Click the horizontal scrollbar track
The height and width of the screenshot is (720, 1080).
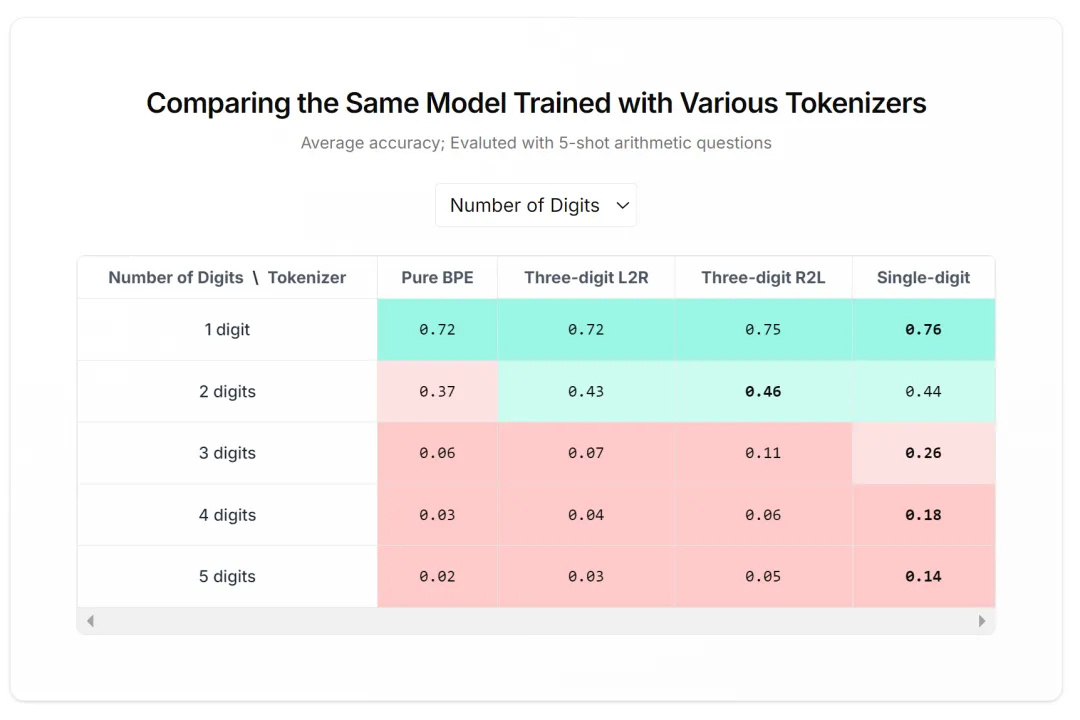tap(536, 621)
